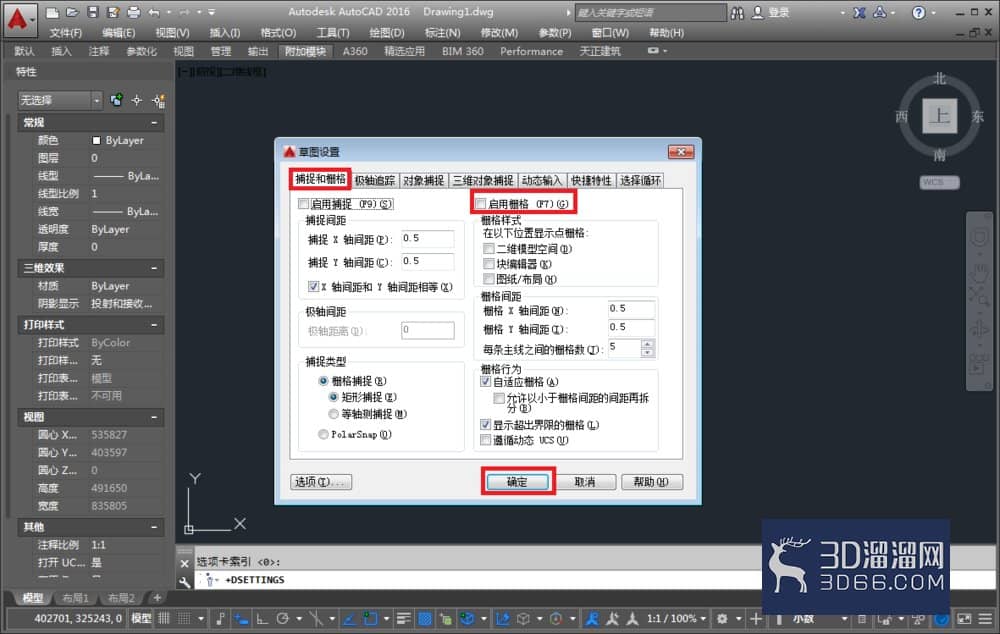The height and width of the screenshot is (634, 1000).
Task: Collapse the 视图 section in Properties
Action: click(x=154, y=417)
